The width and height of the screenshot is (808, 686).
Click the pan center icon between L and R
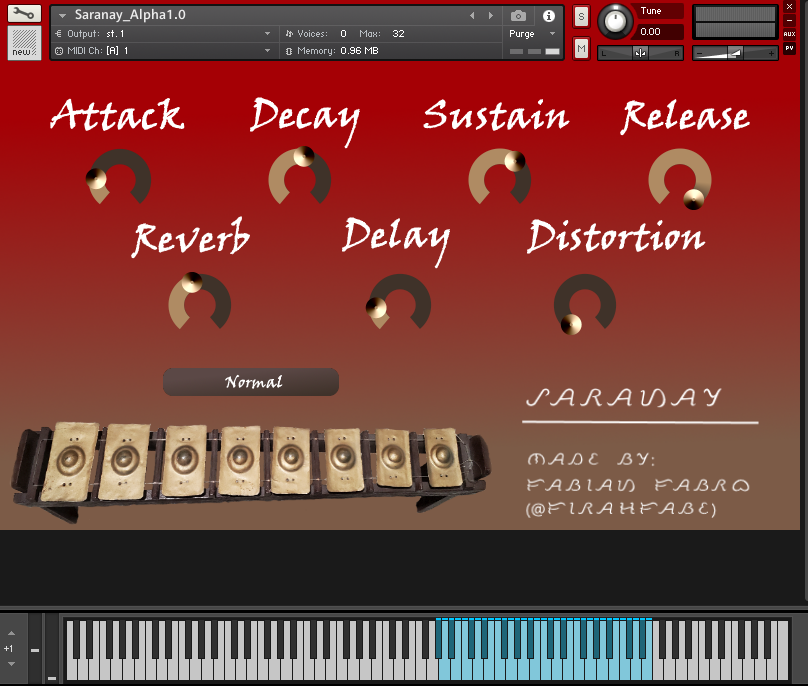tap(640, 51)
